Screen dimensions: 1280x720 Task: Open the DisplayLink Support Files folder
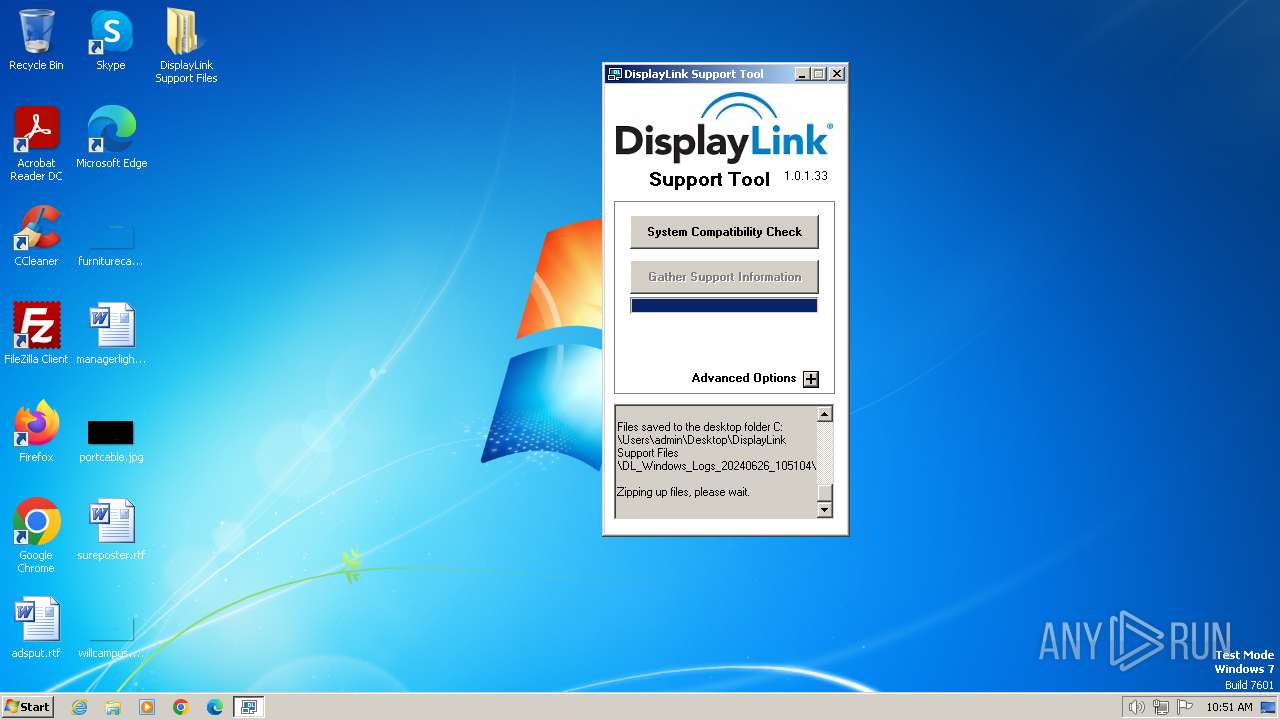[x=186, y=46]
